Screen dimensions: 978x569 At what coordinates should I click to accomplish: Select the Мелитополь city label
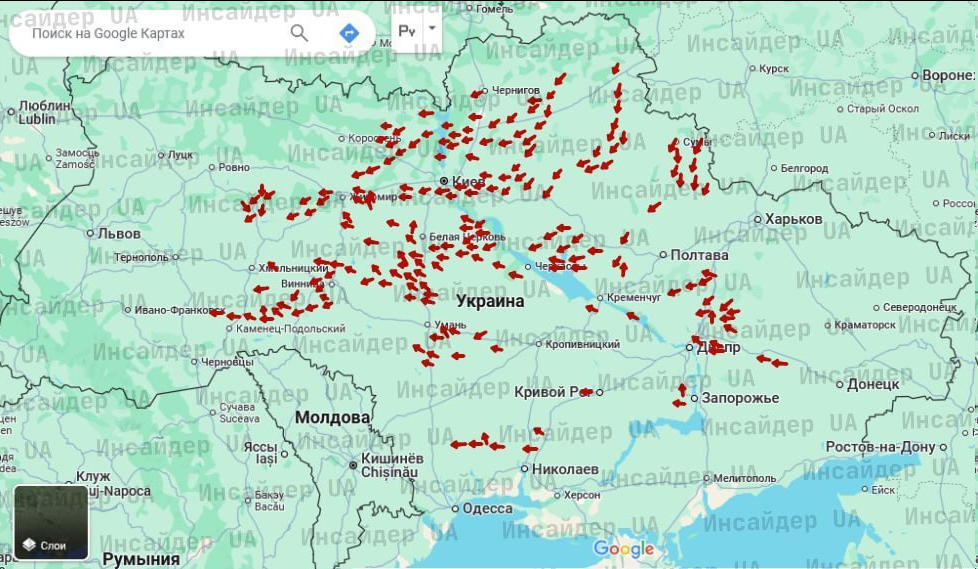[745, 479]
